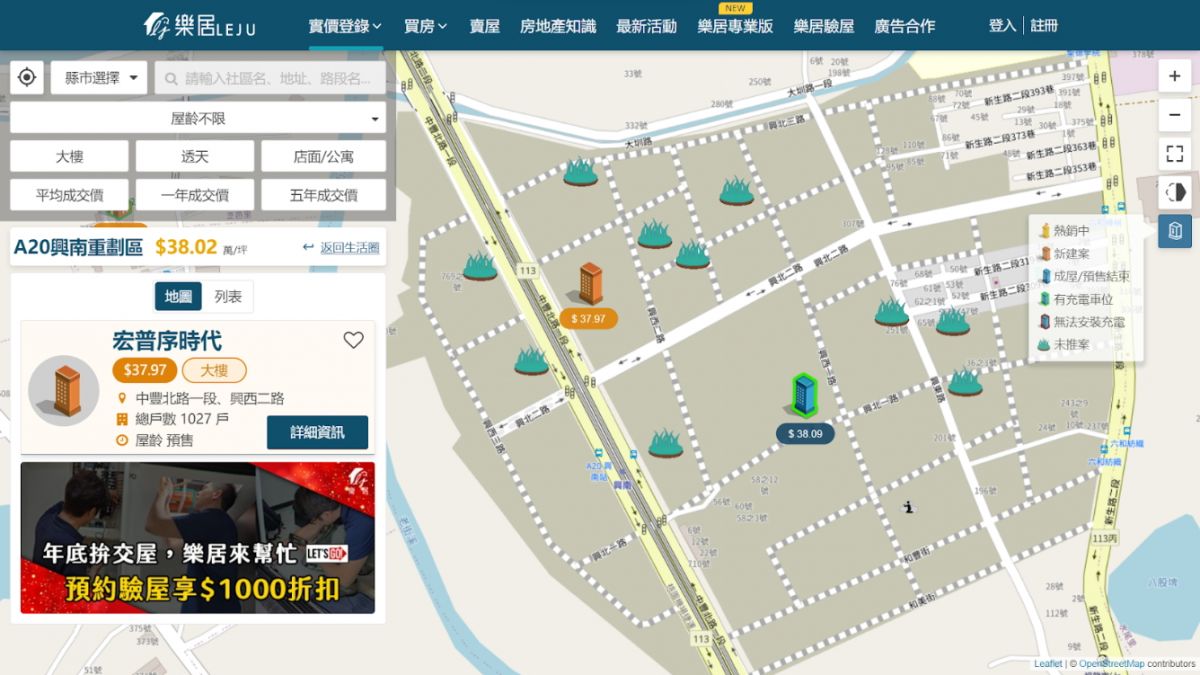Select 五年成交價 price mode
Viewport: 1200px width, 675px height.
coord(323,195)
